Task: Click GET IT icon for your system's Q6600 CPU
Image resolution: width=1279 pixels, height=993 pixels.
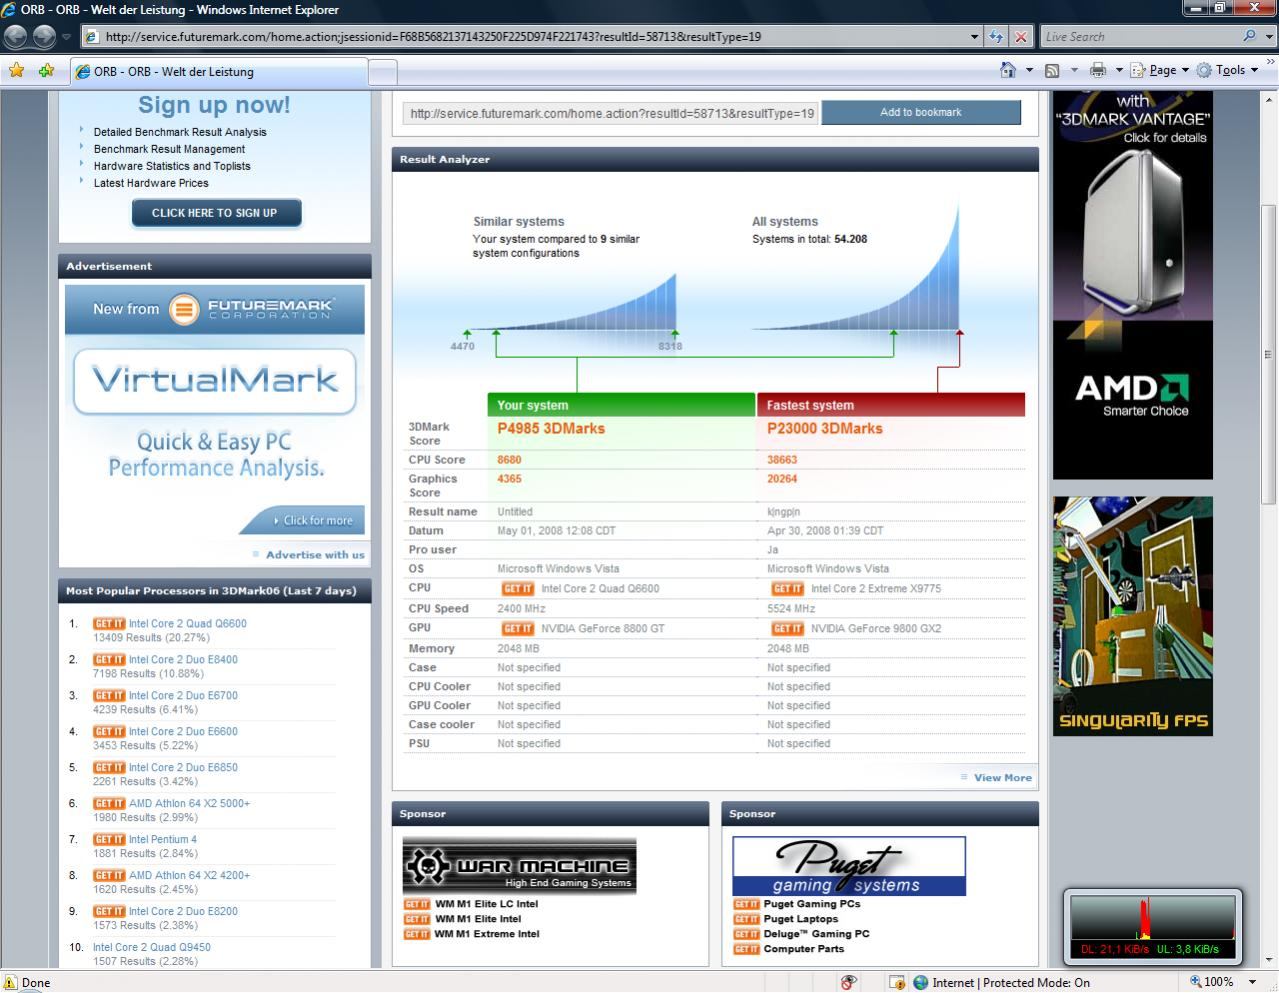Action: point(517,589)
